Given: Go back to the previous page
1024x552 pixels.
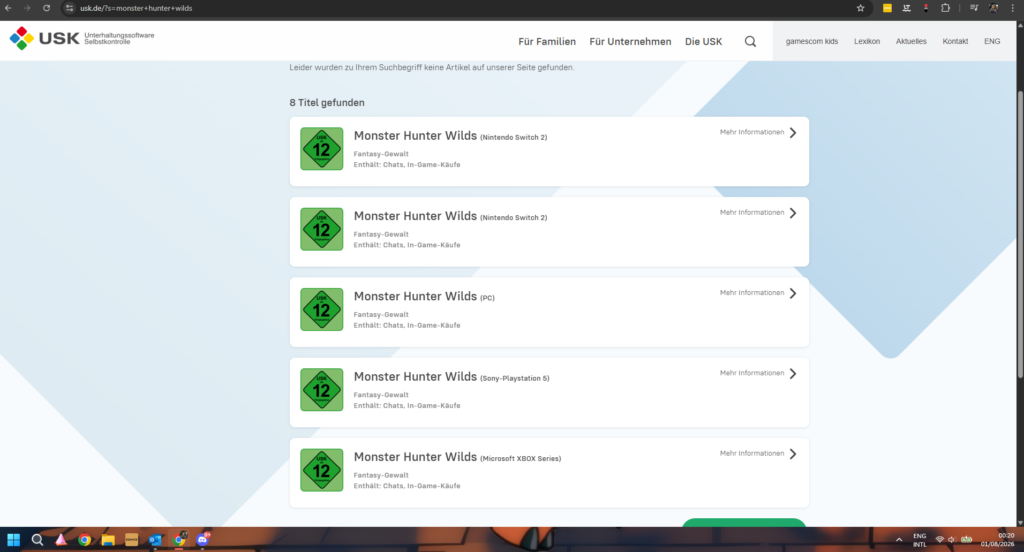Looking at the screenshot, I should [8, 8].
